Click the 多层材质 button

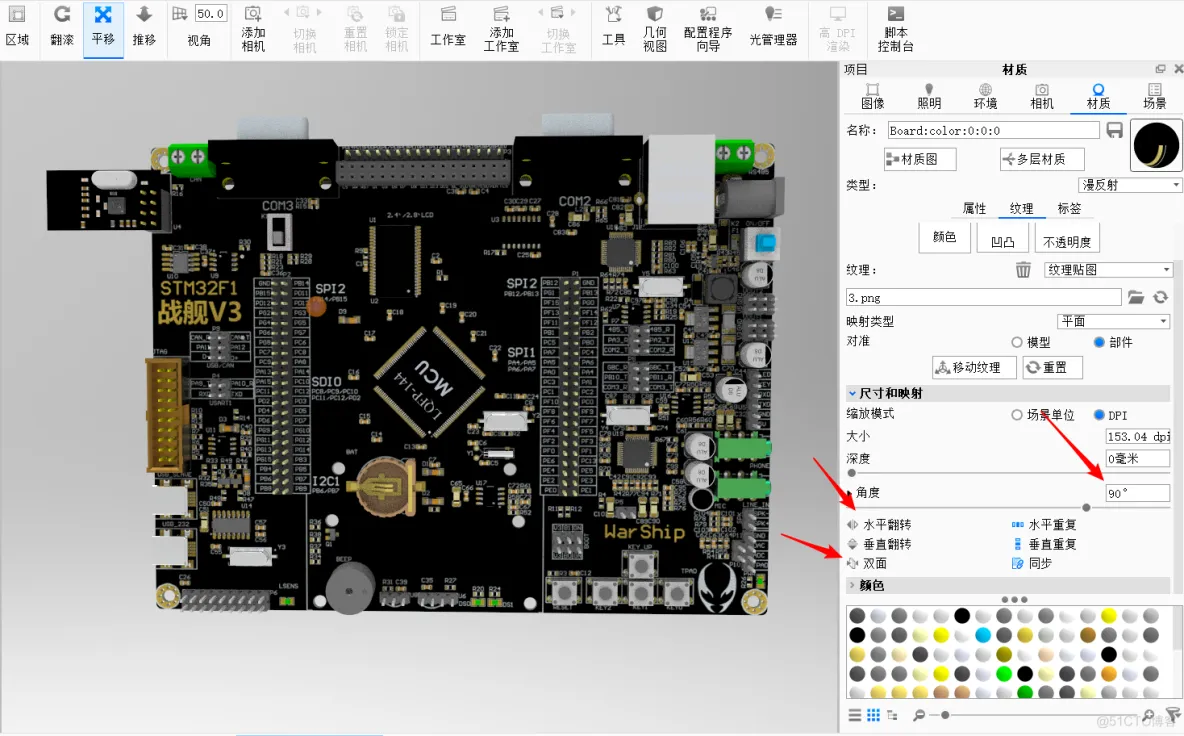1041,159
